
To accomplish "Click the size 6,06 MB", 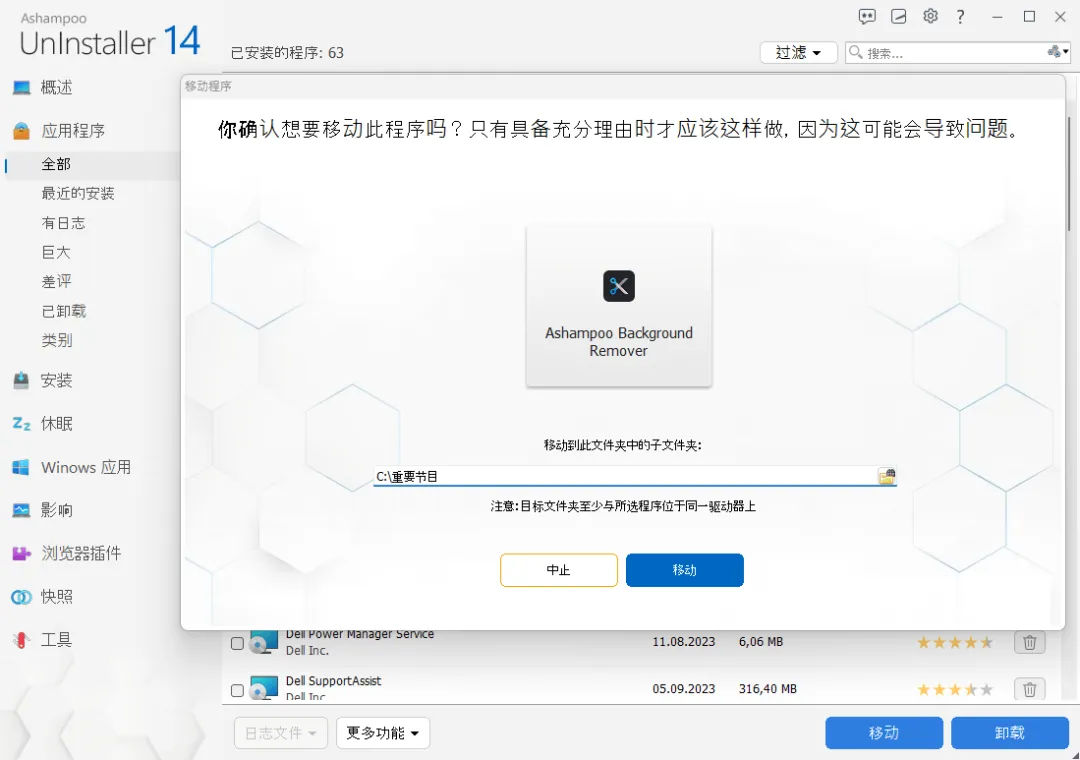I will [x=760, y=641].
